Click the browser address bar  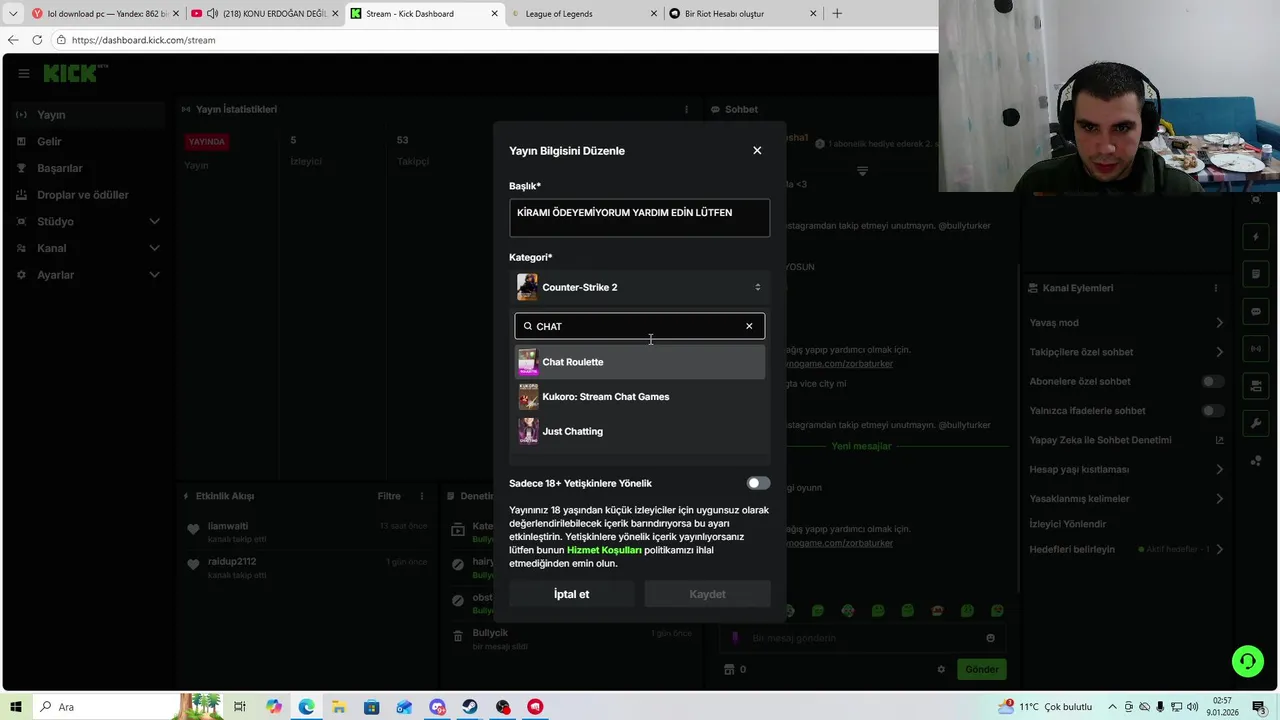(x=495, y=40)
